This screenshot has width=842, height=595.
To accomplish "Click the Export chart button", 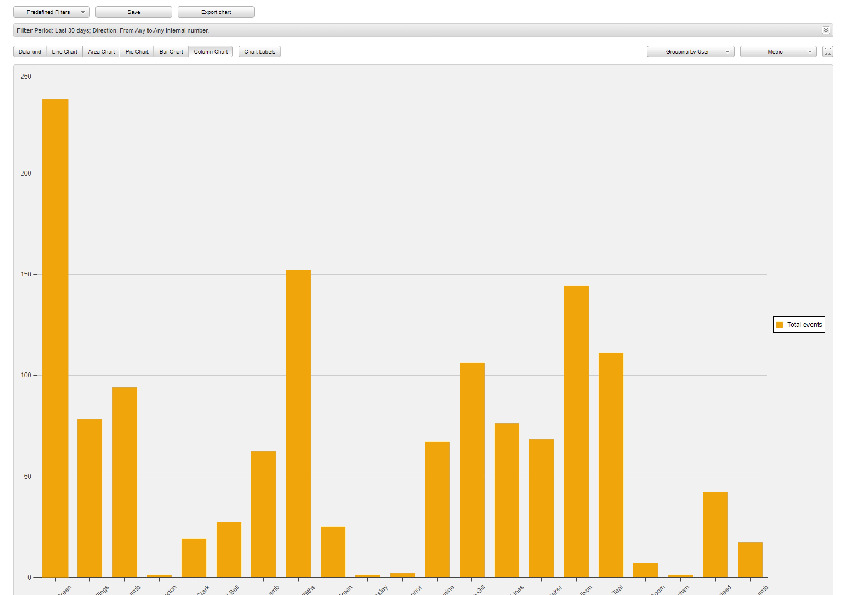I will [x=216, y=12].
